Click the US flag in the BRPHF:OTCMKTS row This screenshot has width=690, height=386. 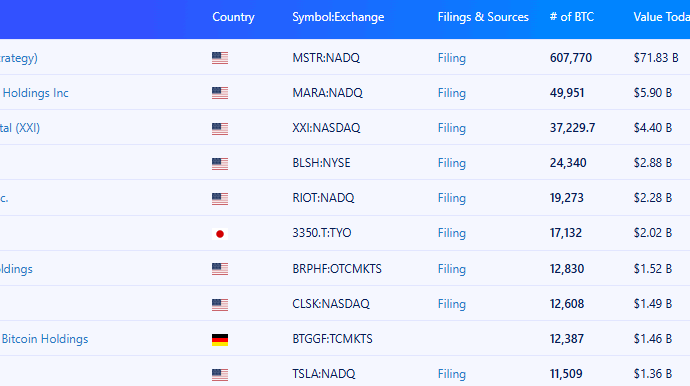220,269
